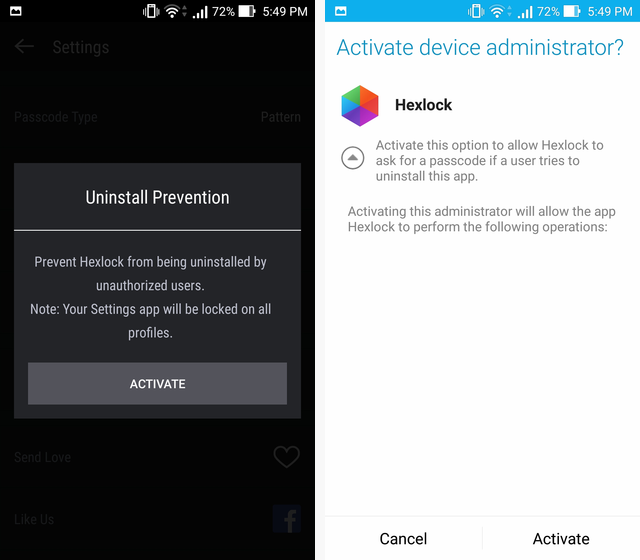
Task: Open the Like Us settings entry
Action: tap(158, 519)
